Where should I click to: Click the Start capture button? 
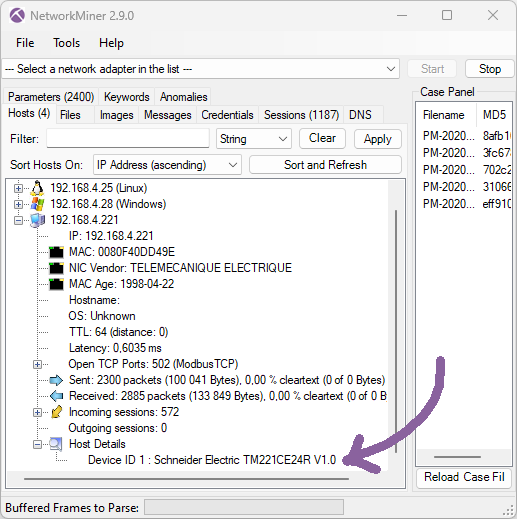pos(432,69)
